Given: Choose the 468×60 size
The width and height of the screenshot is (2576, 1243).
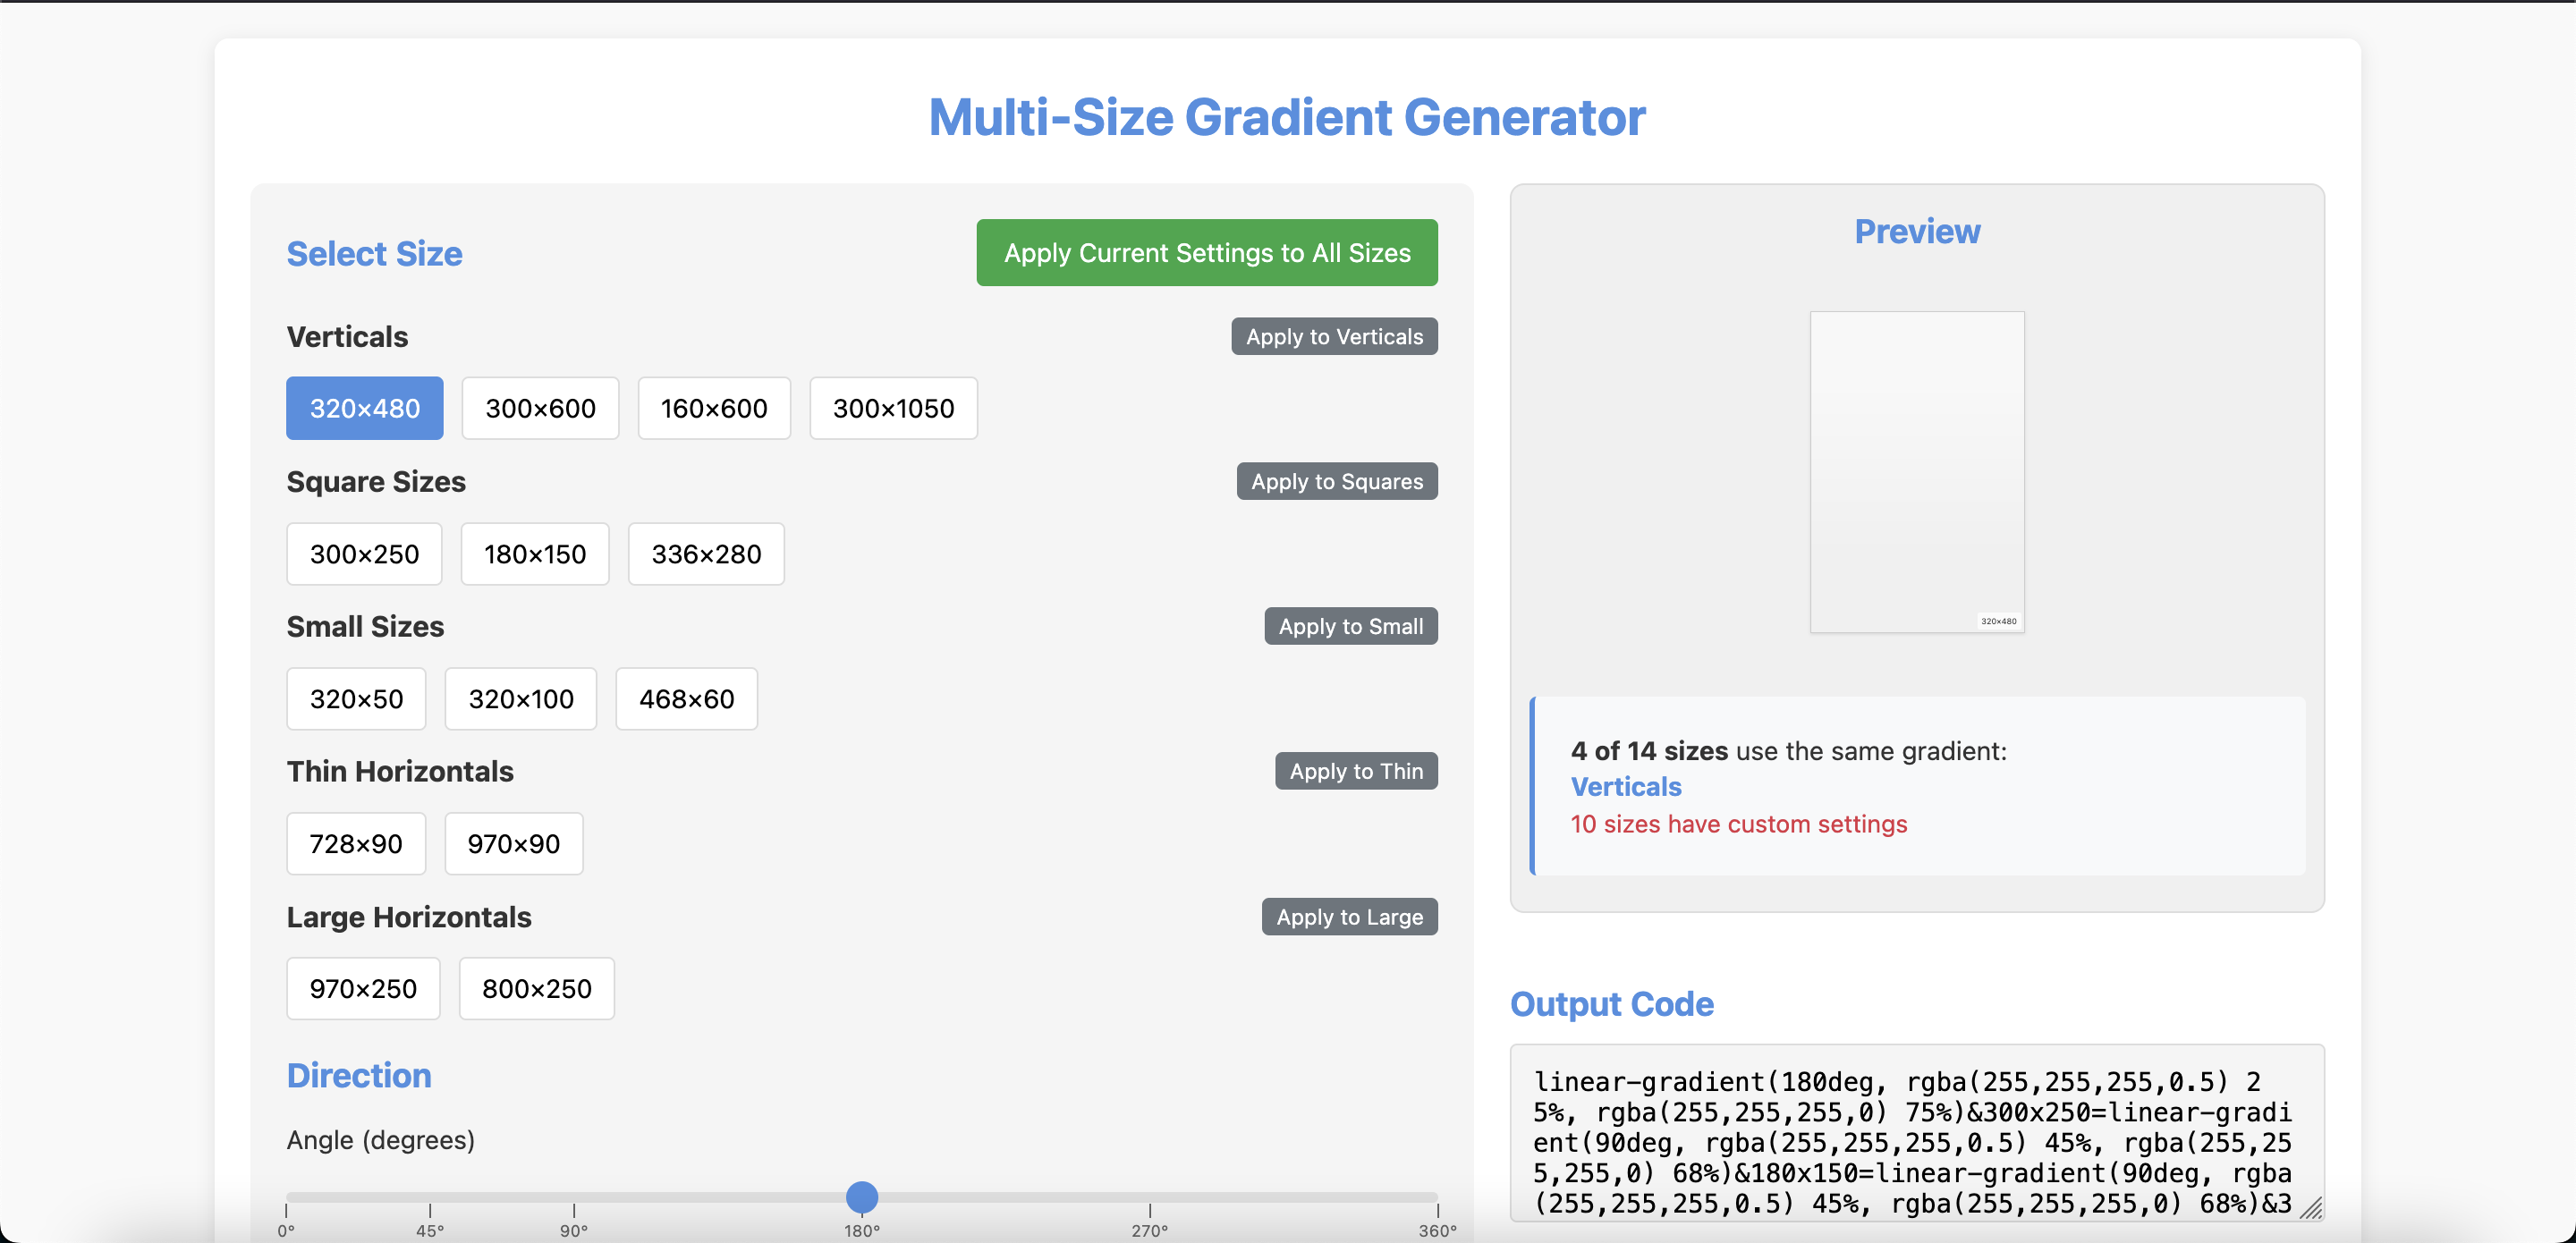Looking at the screenshot, I should 686,699.
